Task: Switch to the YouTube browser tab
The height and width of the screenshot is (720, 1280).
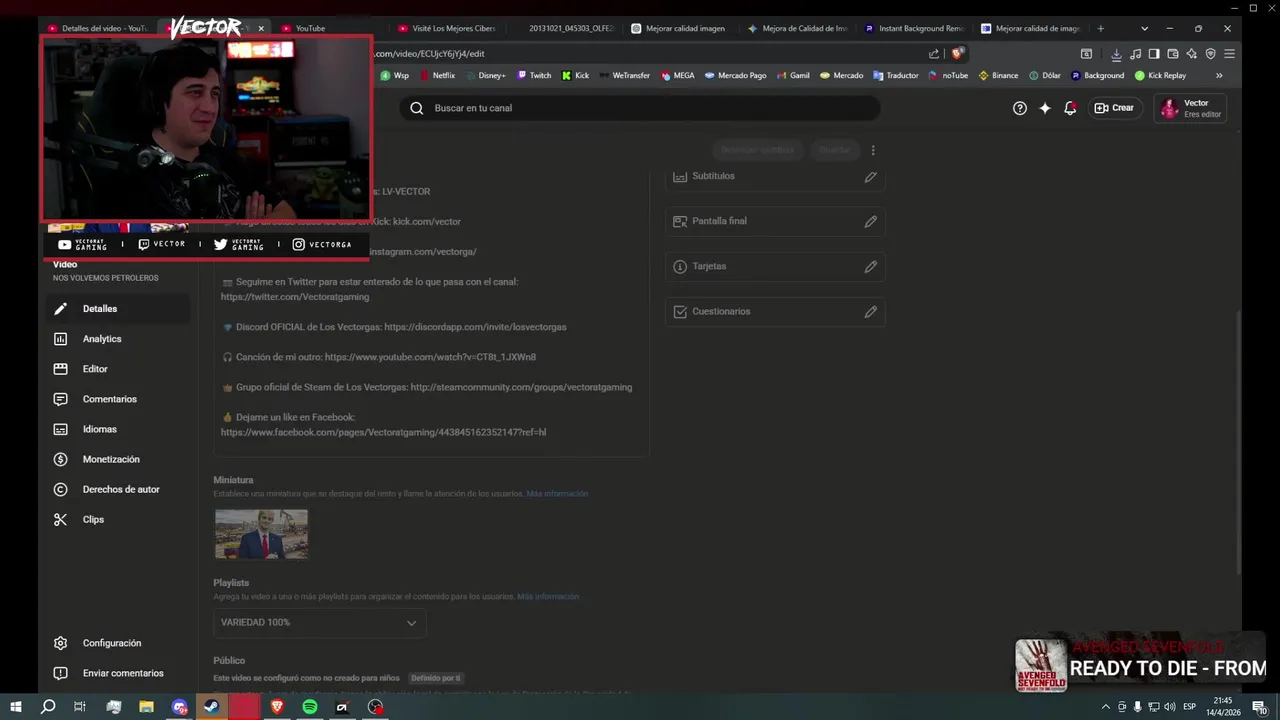Action: (322, 28)
